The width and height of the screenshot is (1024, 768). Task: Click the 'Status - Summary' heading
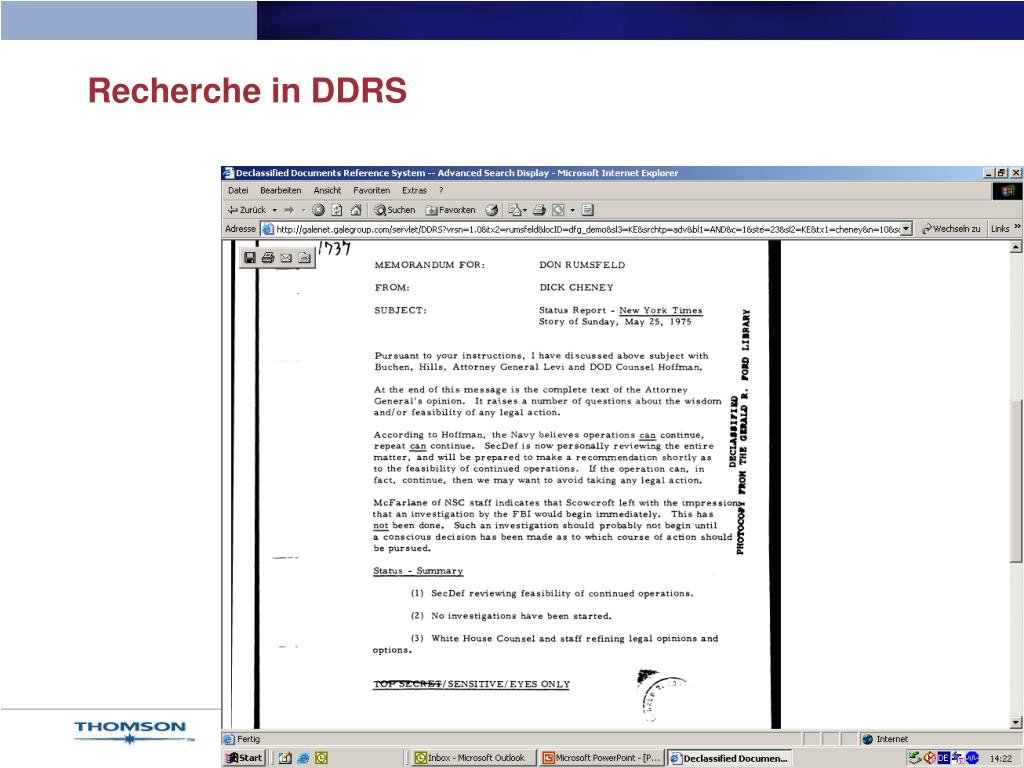coord(418,571)
